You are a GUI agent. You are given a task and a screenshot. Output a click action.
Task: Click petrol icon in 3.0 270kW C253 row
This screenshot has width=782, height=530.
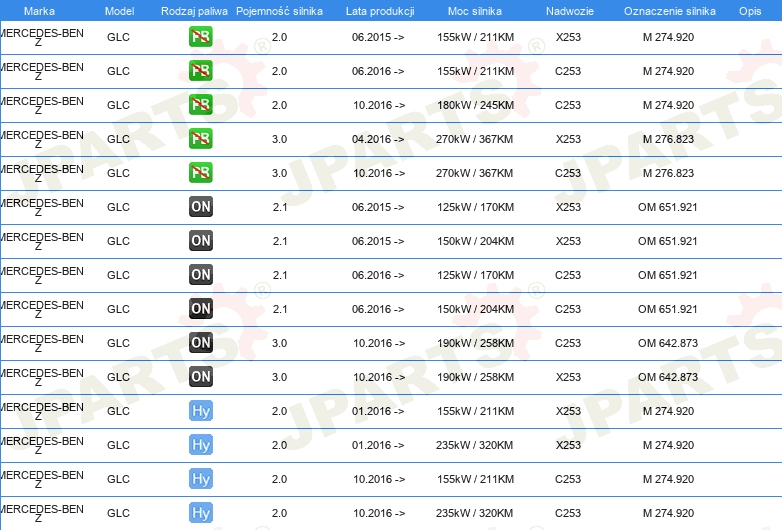tap(200, 173)
